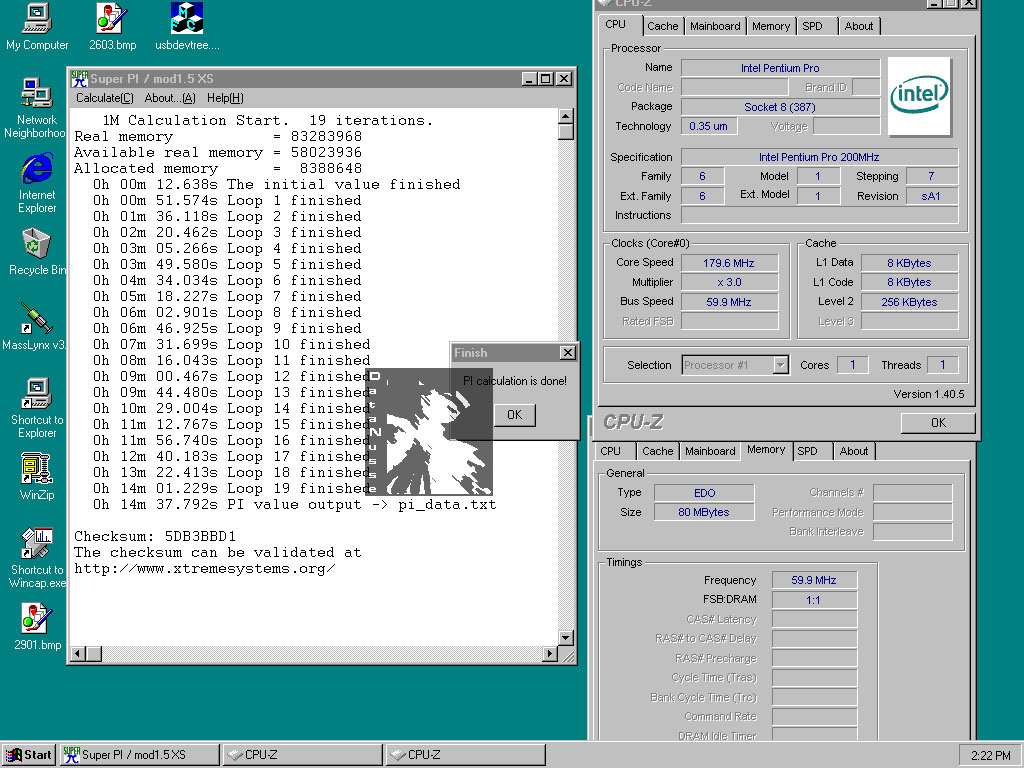Viewport: 1024px width, 768px height.
Task: Click OK in the Finish dialog
Action: coord(515,415)
